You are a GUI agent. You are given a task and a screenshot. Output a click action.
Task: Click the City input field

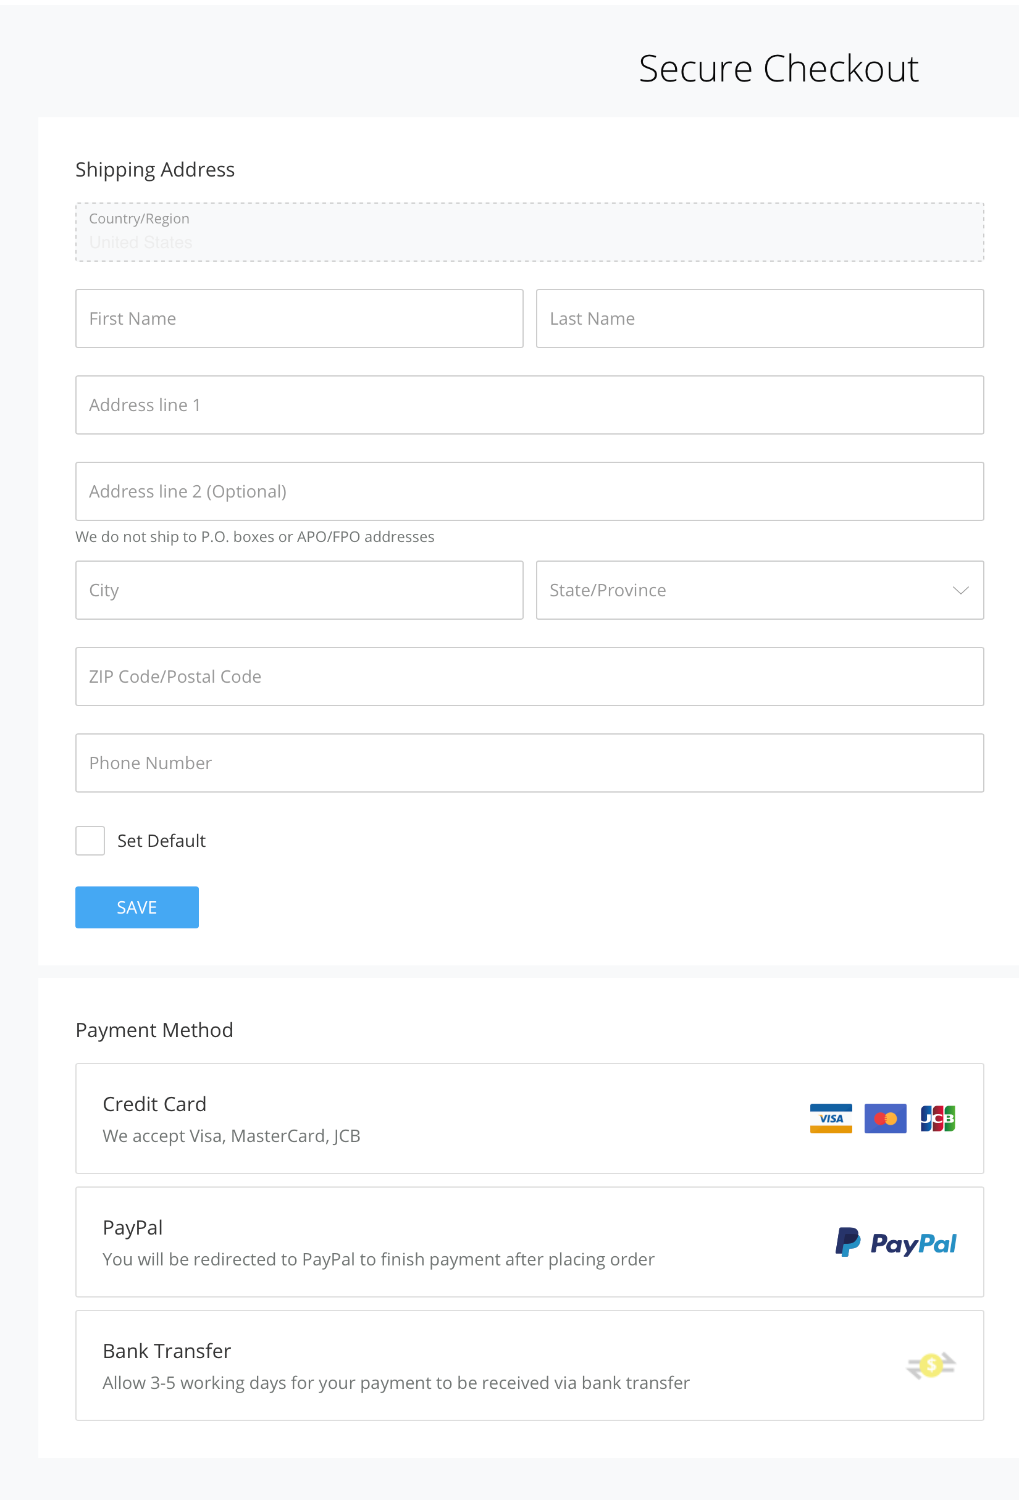tap(299, 590)
